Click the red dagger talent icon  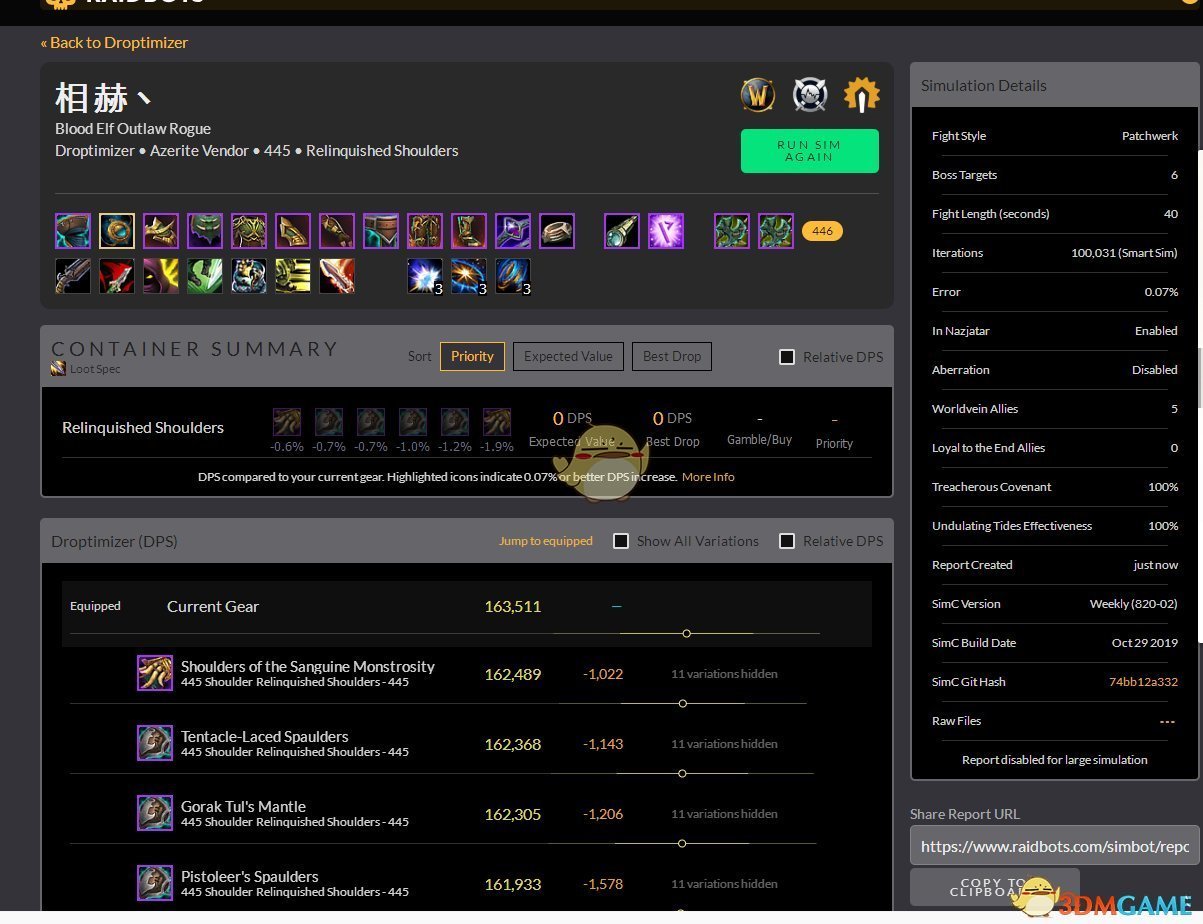[x=117, y=275]
